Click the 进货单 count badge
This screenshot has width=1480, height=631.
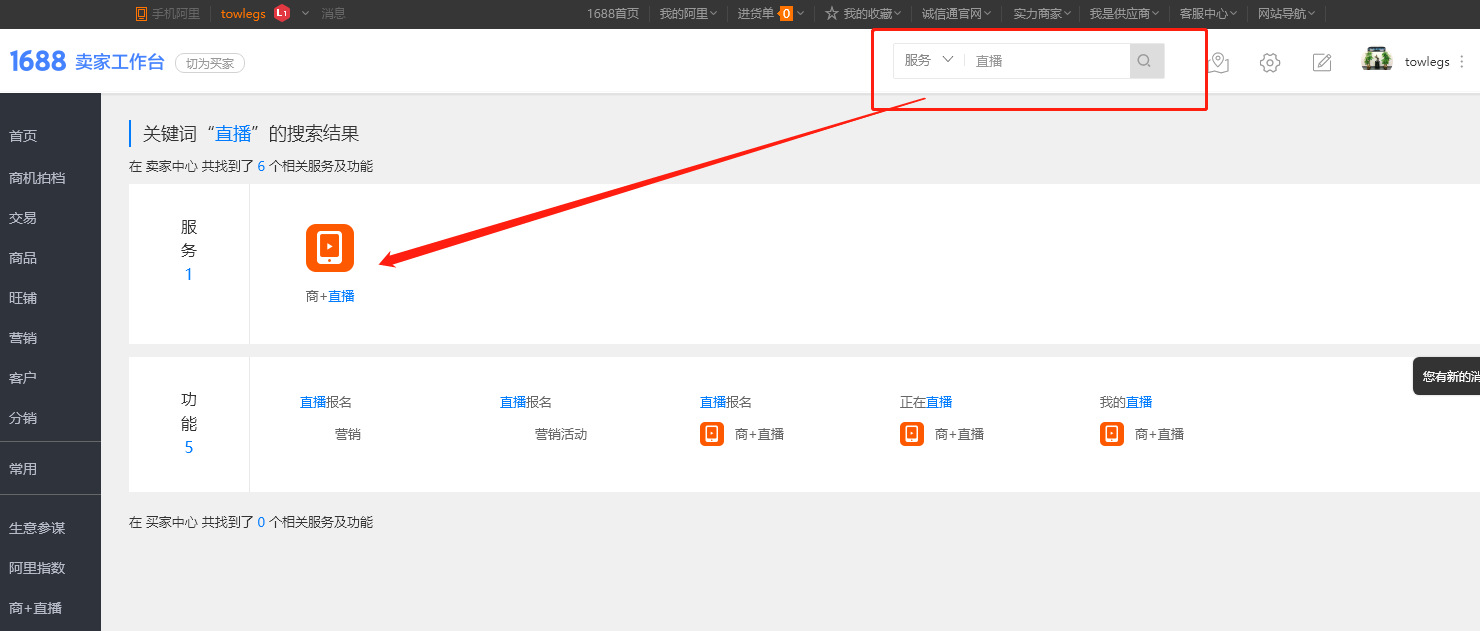click(x=786, y=14)
